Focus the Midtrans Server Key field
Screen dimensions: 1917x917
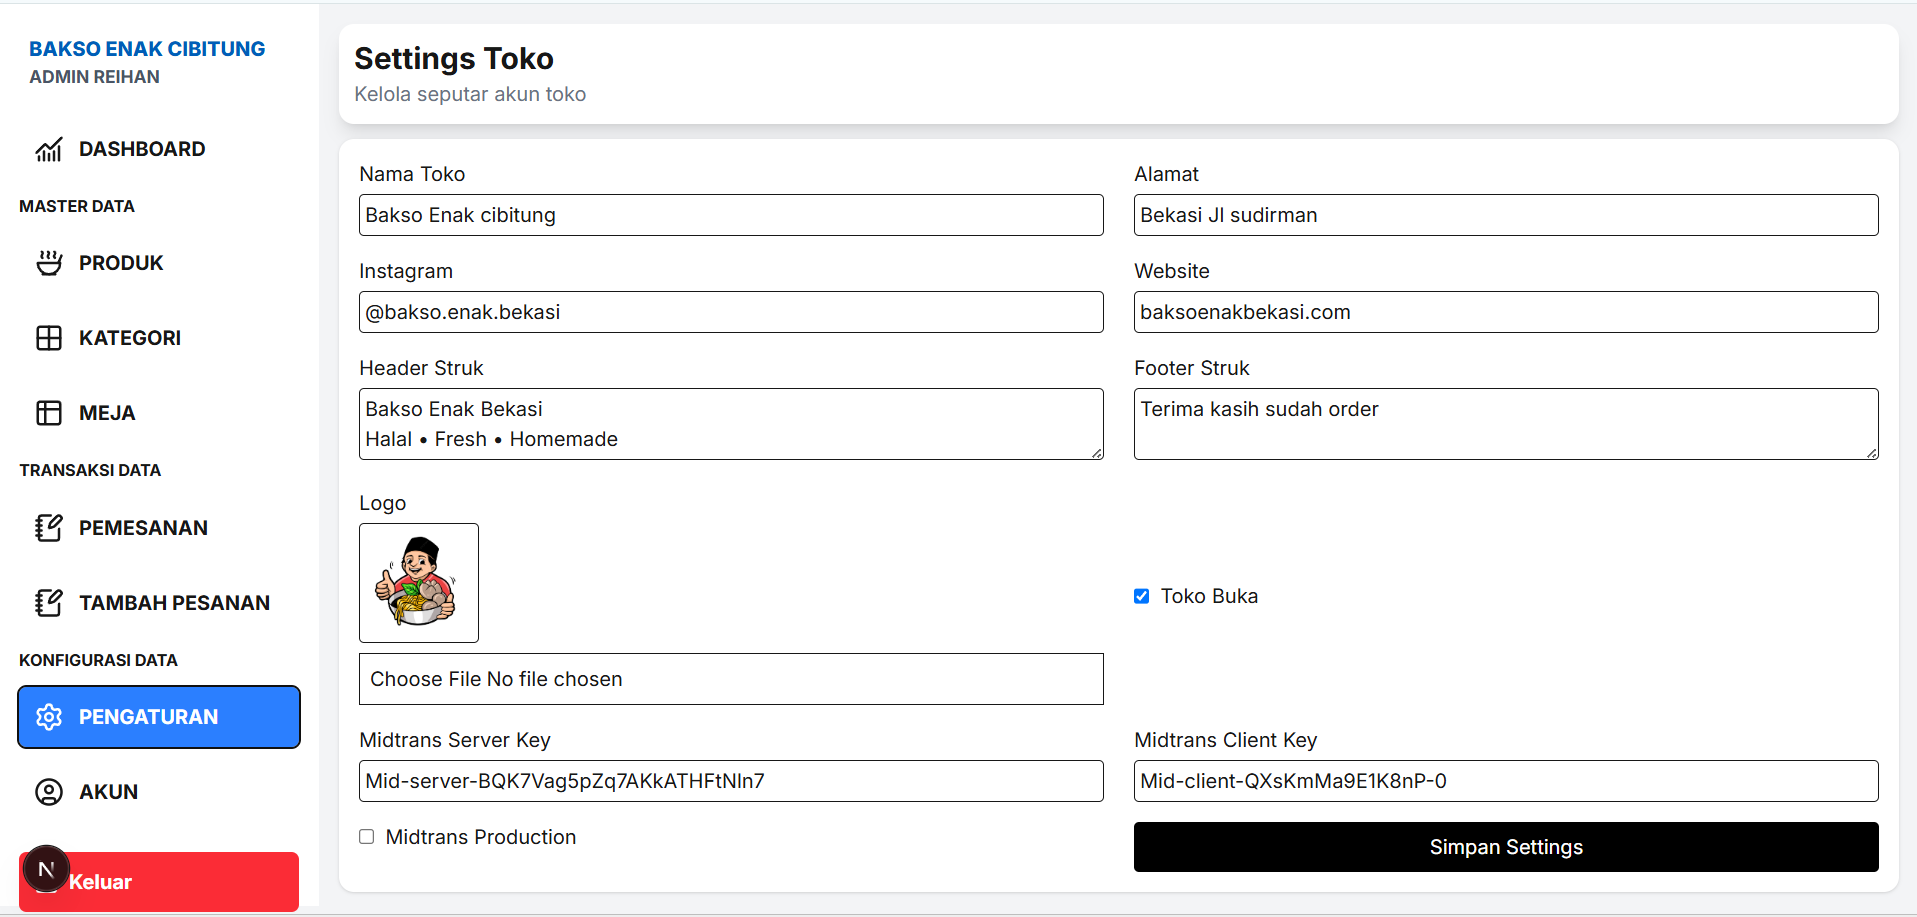(x=731, y=781)
